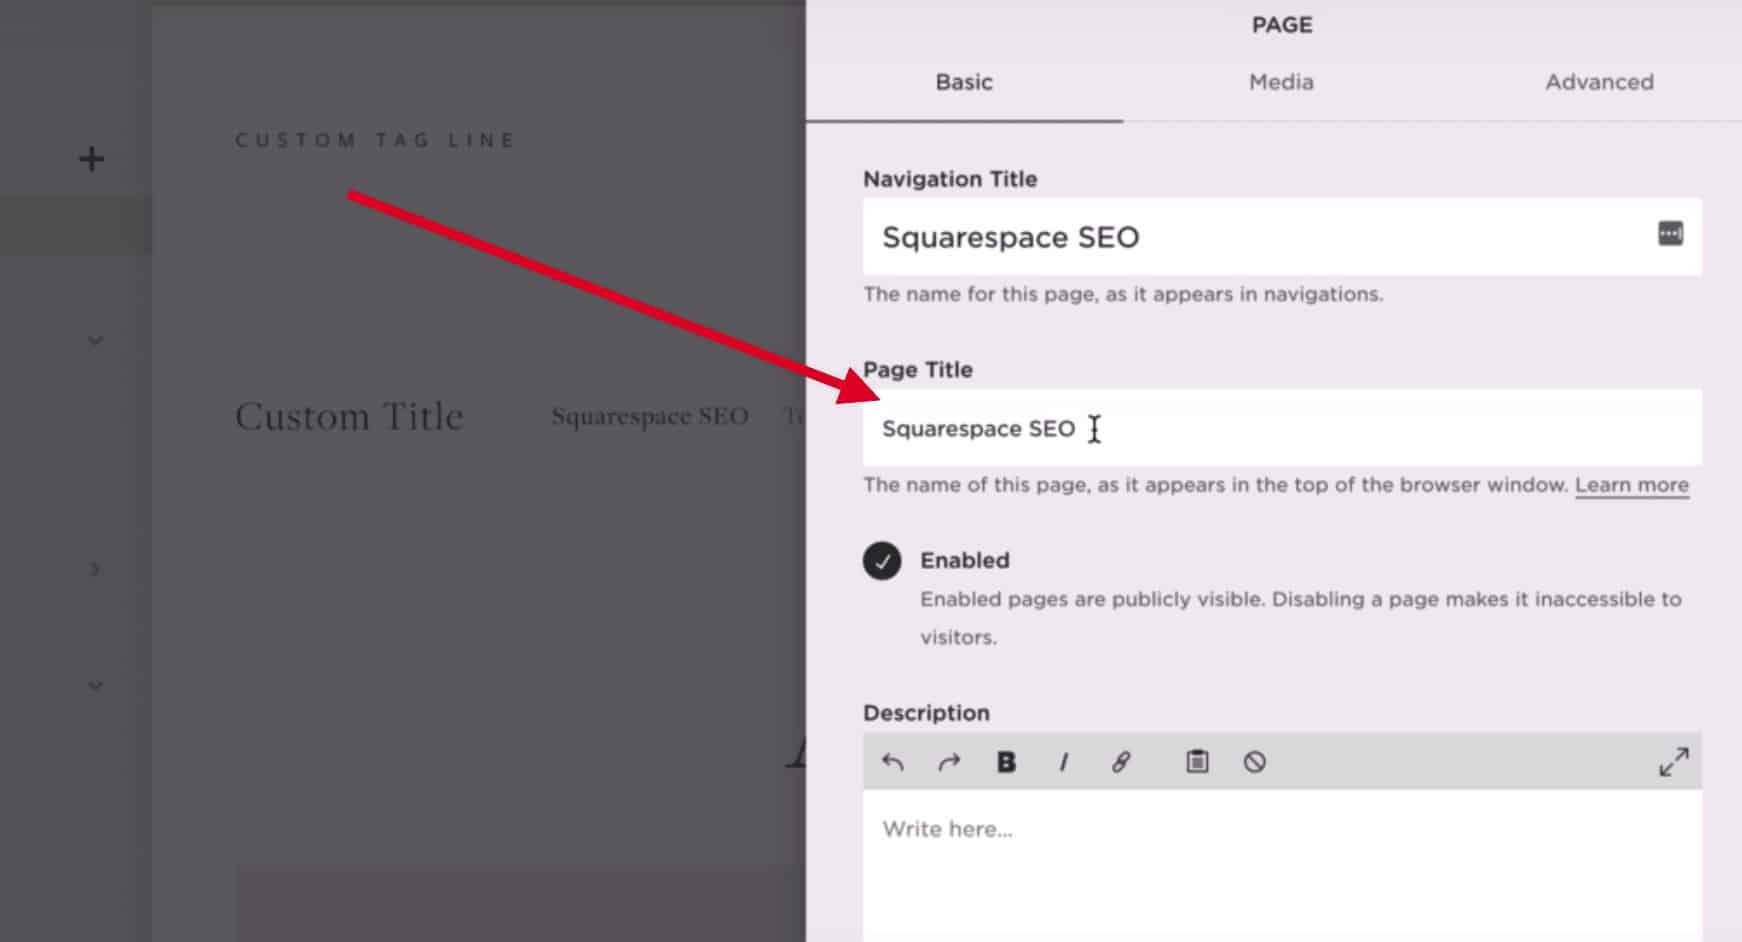Click the PAGE panel heading

(x=1282, y=25)
